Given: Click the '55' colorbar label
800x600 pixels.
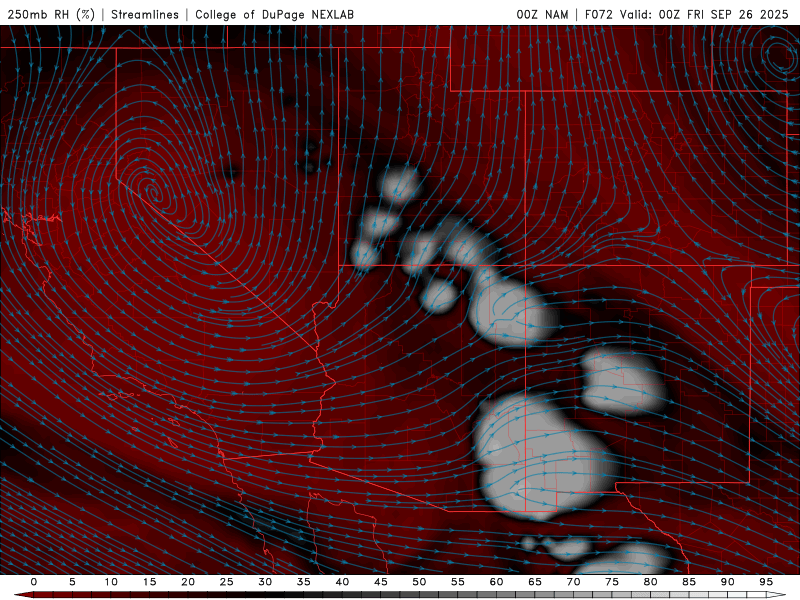Looking at the screenshot, I should (x=457, y=582).
